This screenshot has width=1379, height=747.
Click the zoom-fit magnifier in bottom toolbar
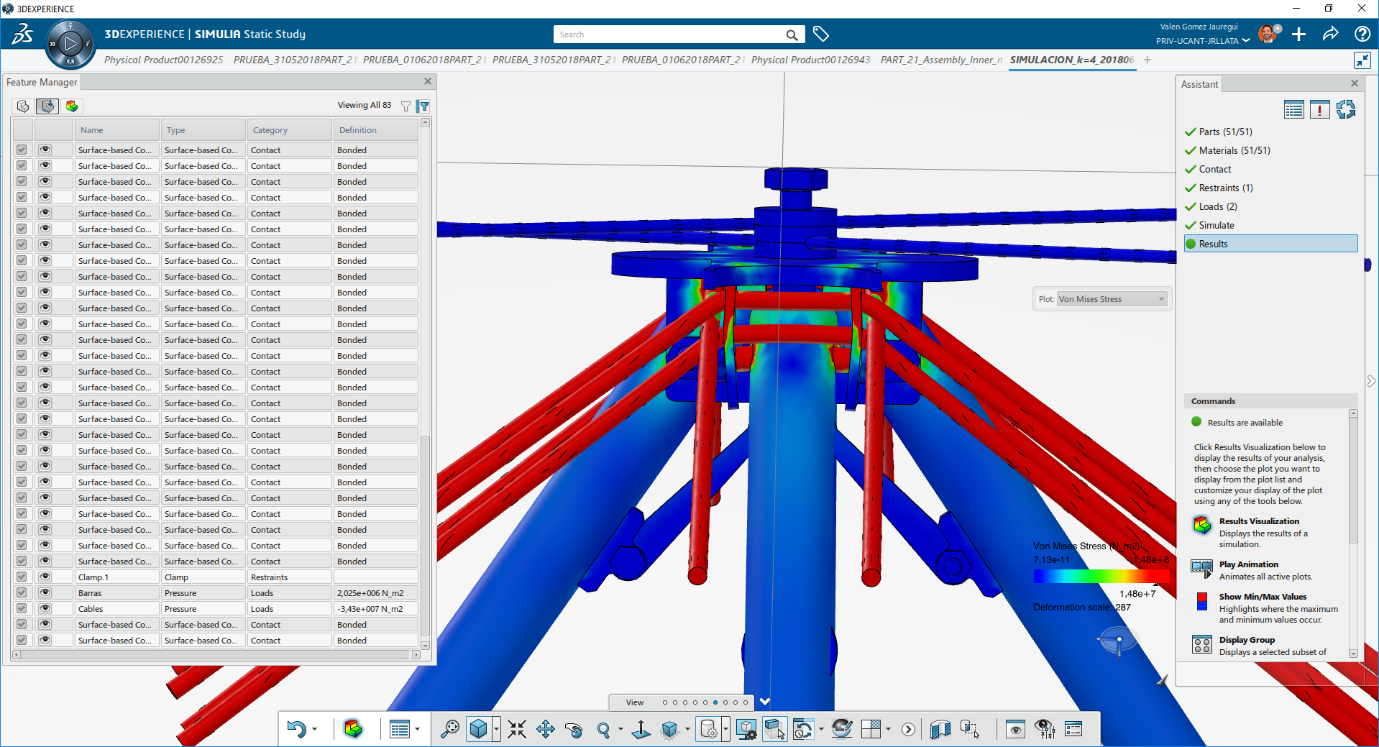point(450,729)
